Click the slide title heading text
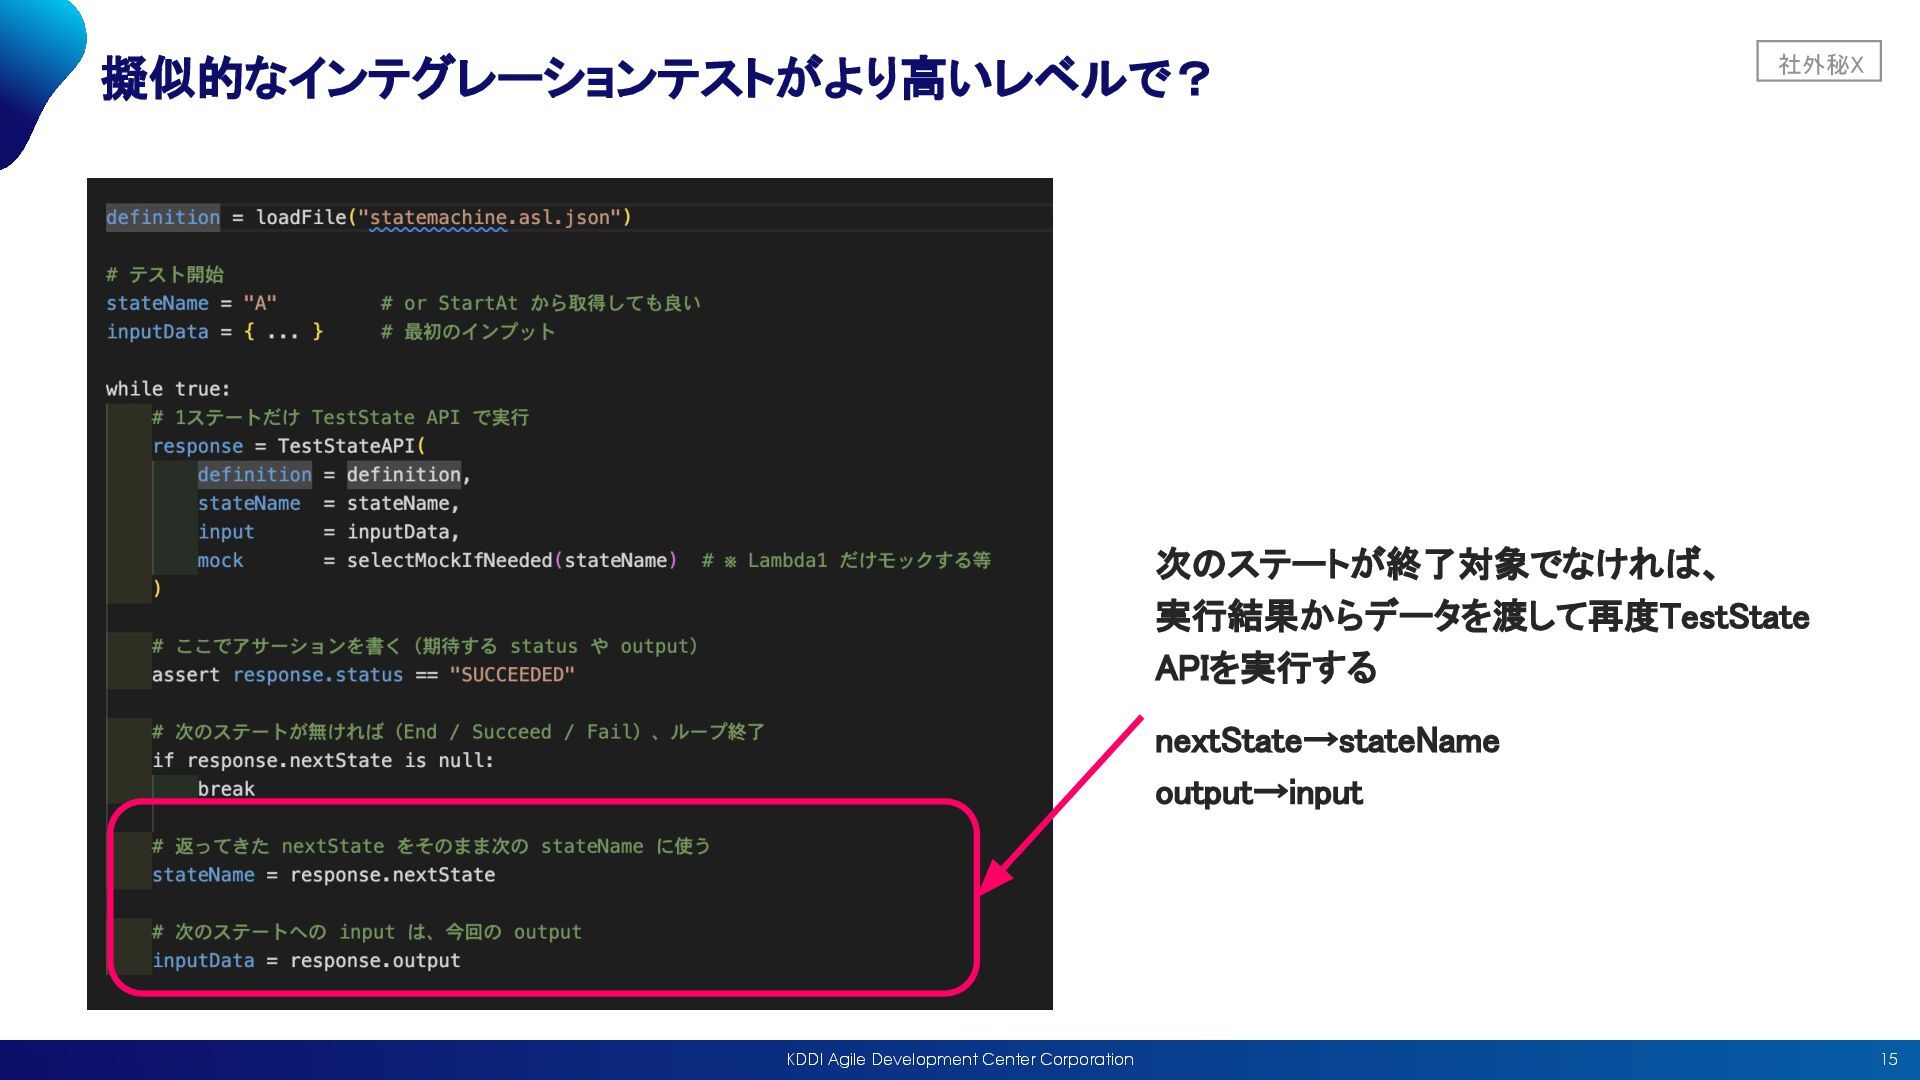1920x1080 pixels. 655,78
